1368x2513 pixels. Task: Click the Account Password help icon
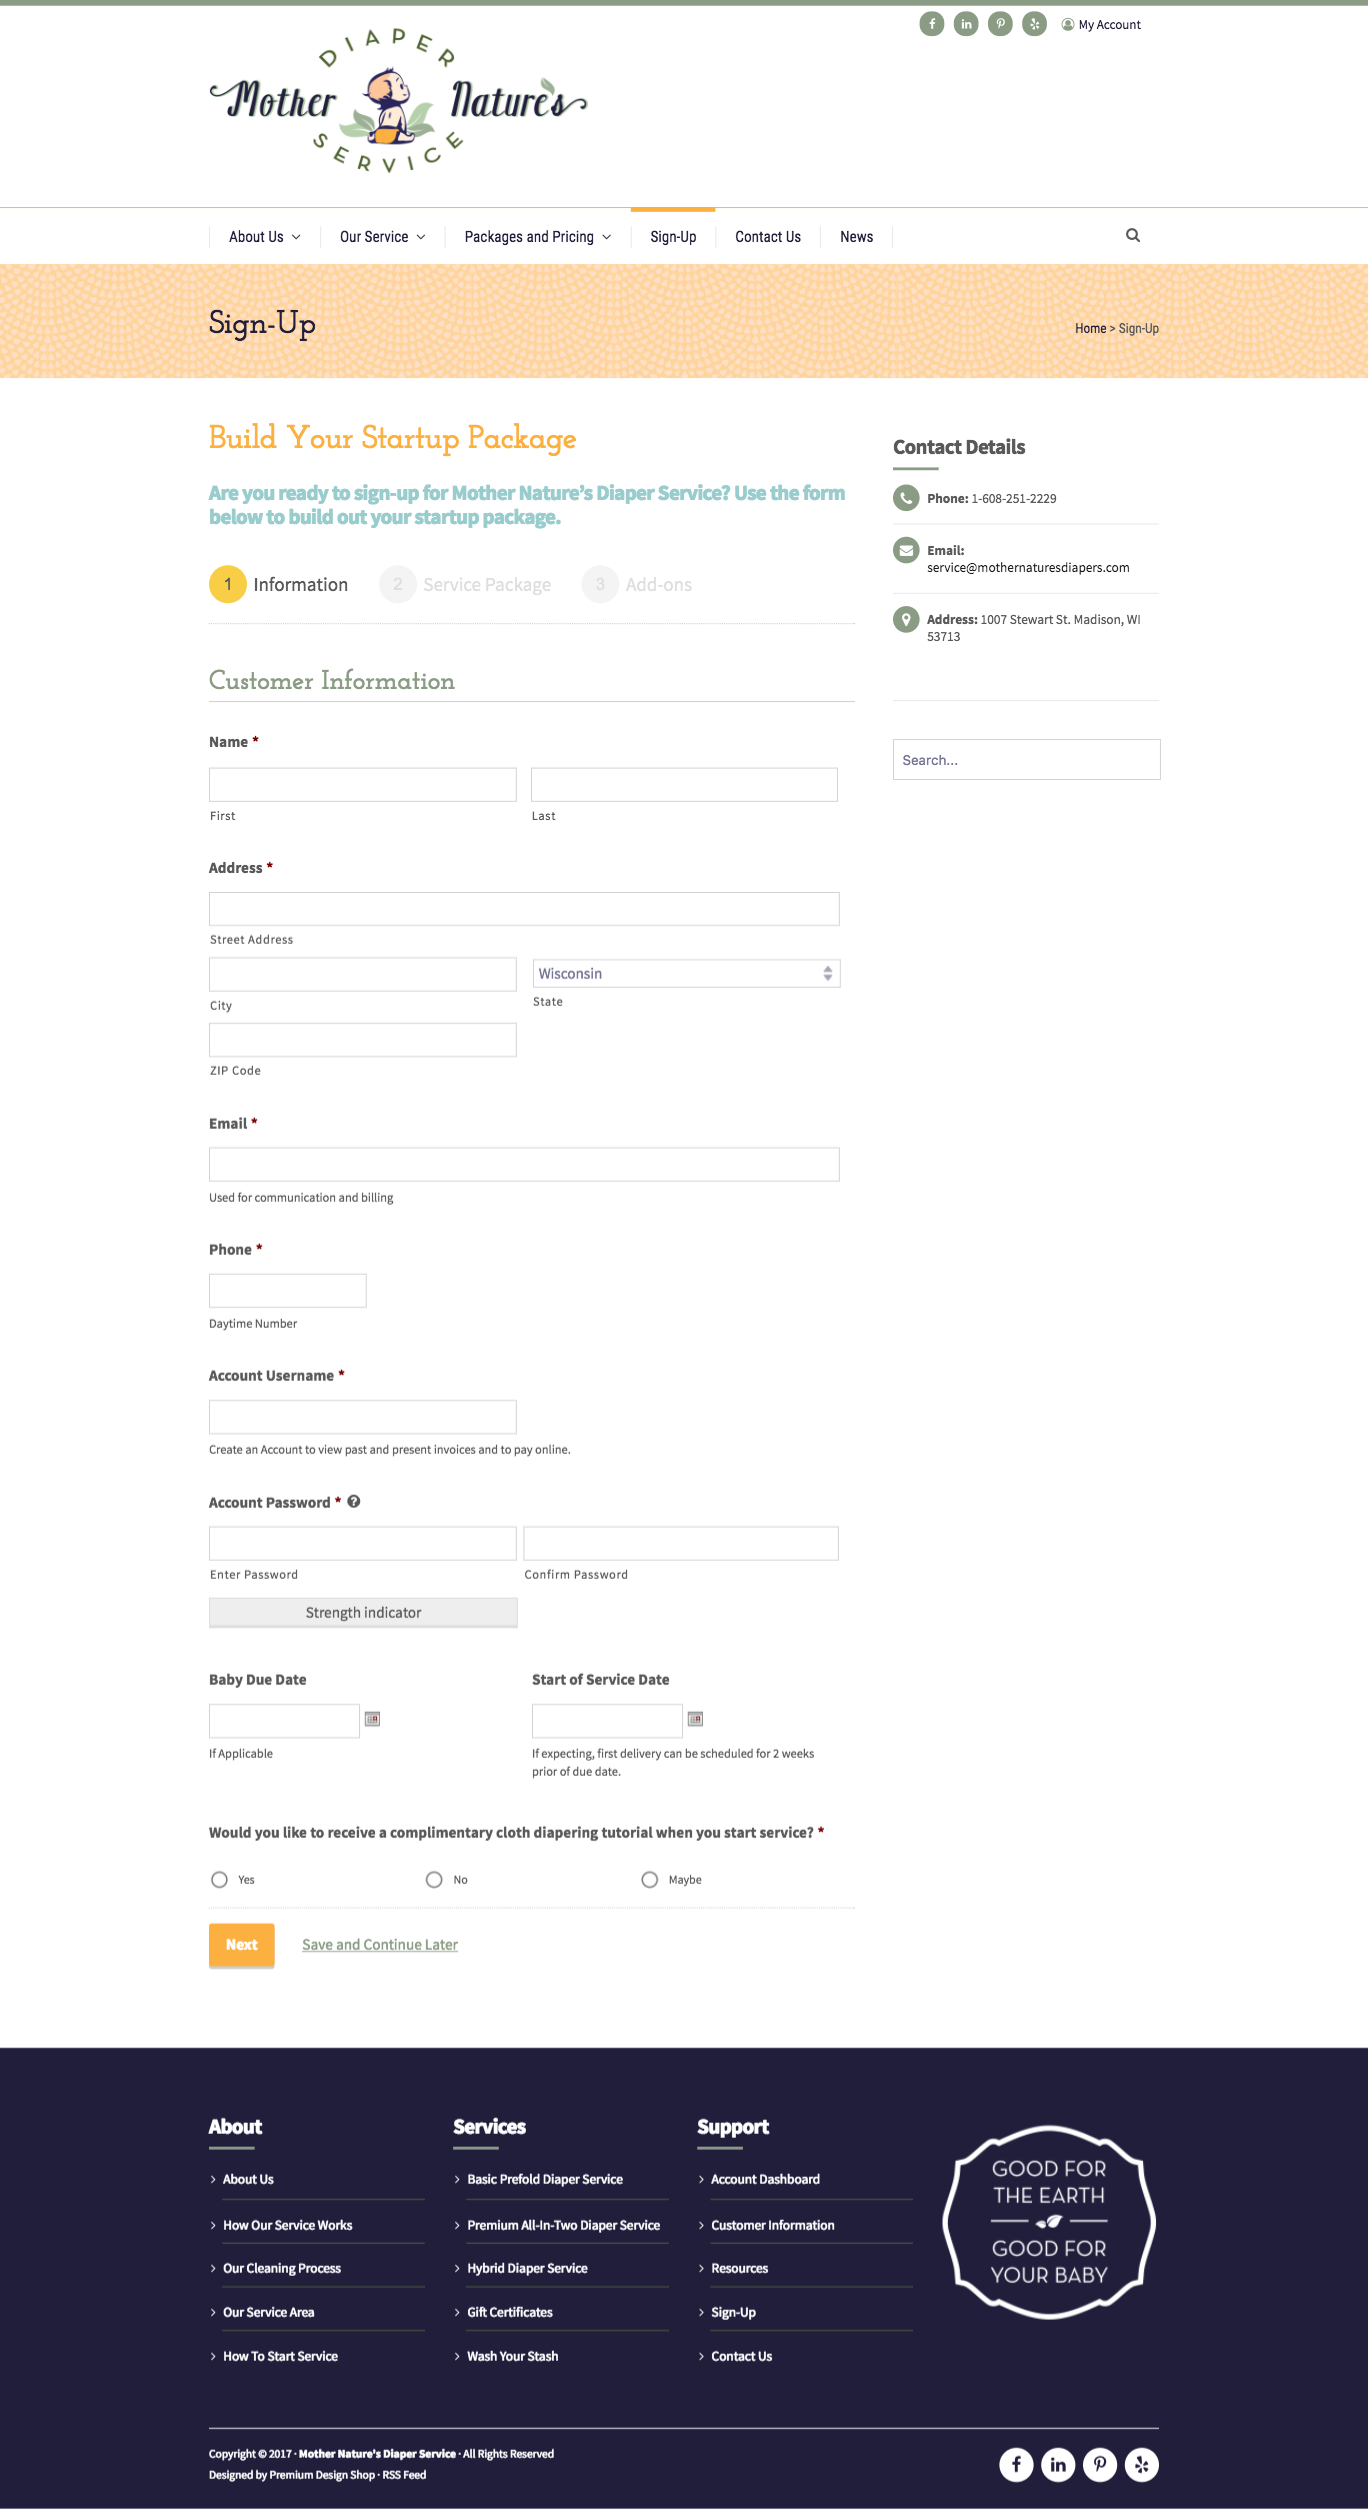click(354, 1502)
